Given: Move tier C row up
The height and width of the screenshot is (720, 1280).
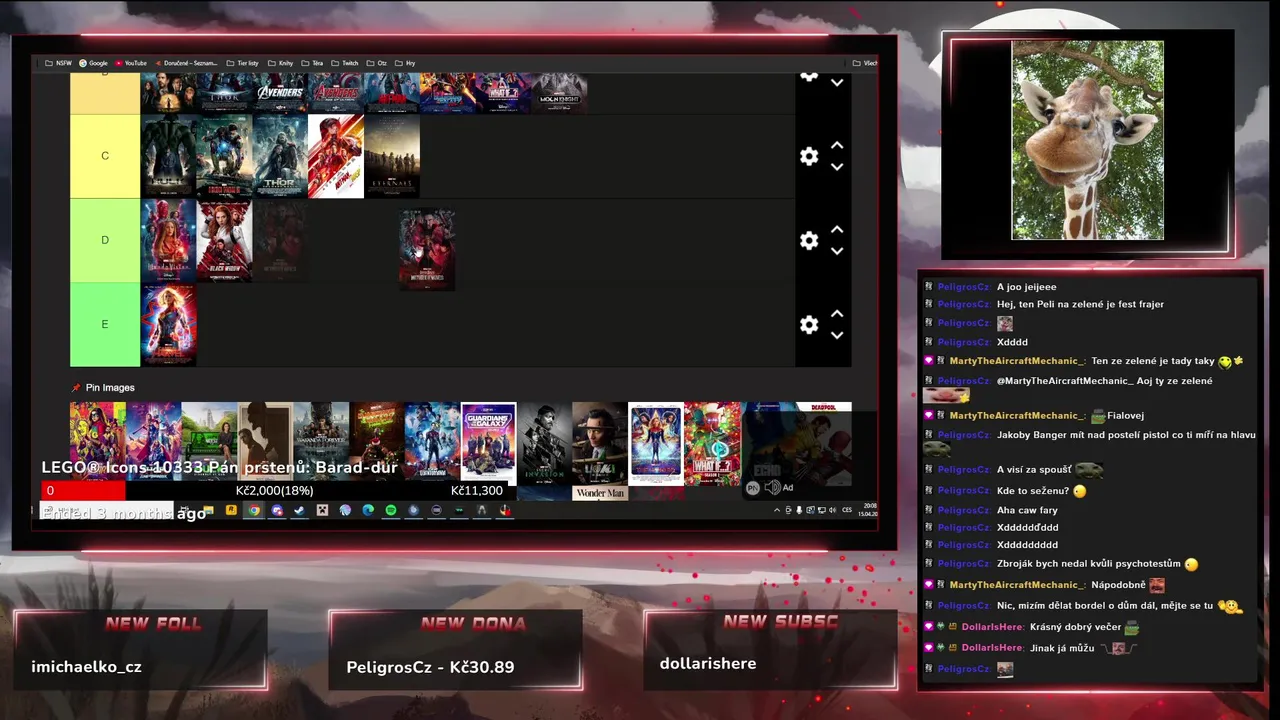Looking at the screenshot, I should click(x=837, y=146).
